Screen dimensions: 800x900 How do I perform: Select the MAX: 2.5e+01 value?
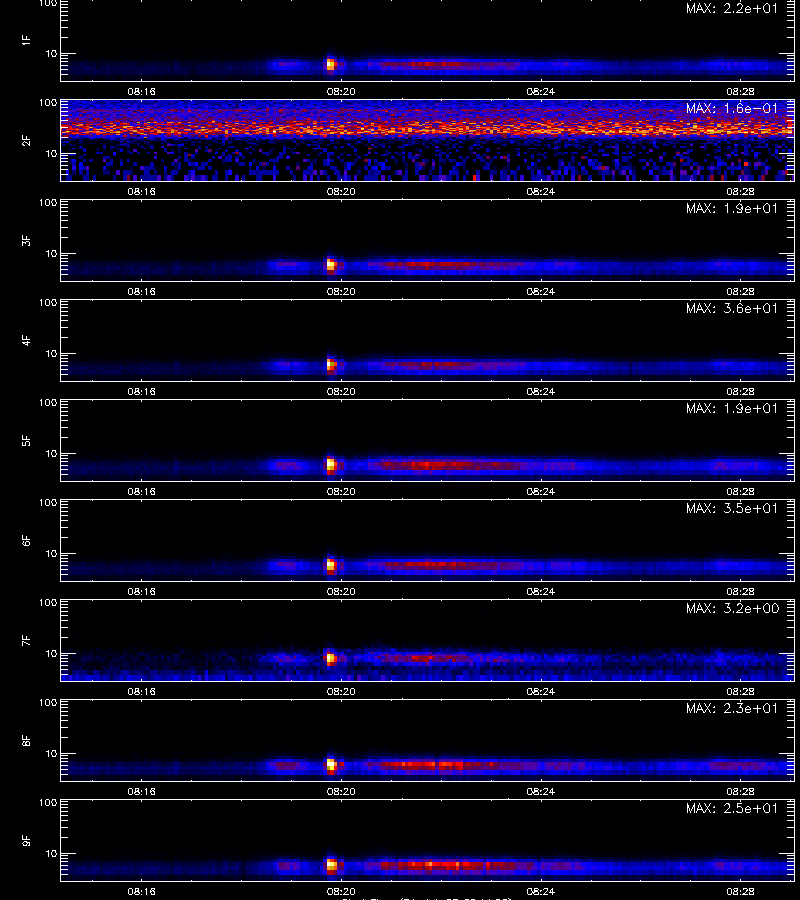[x=732, y=808]
